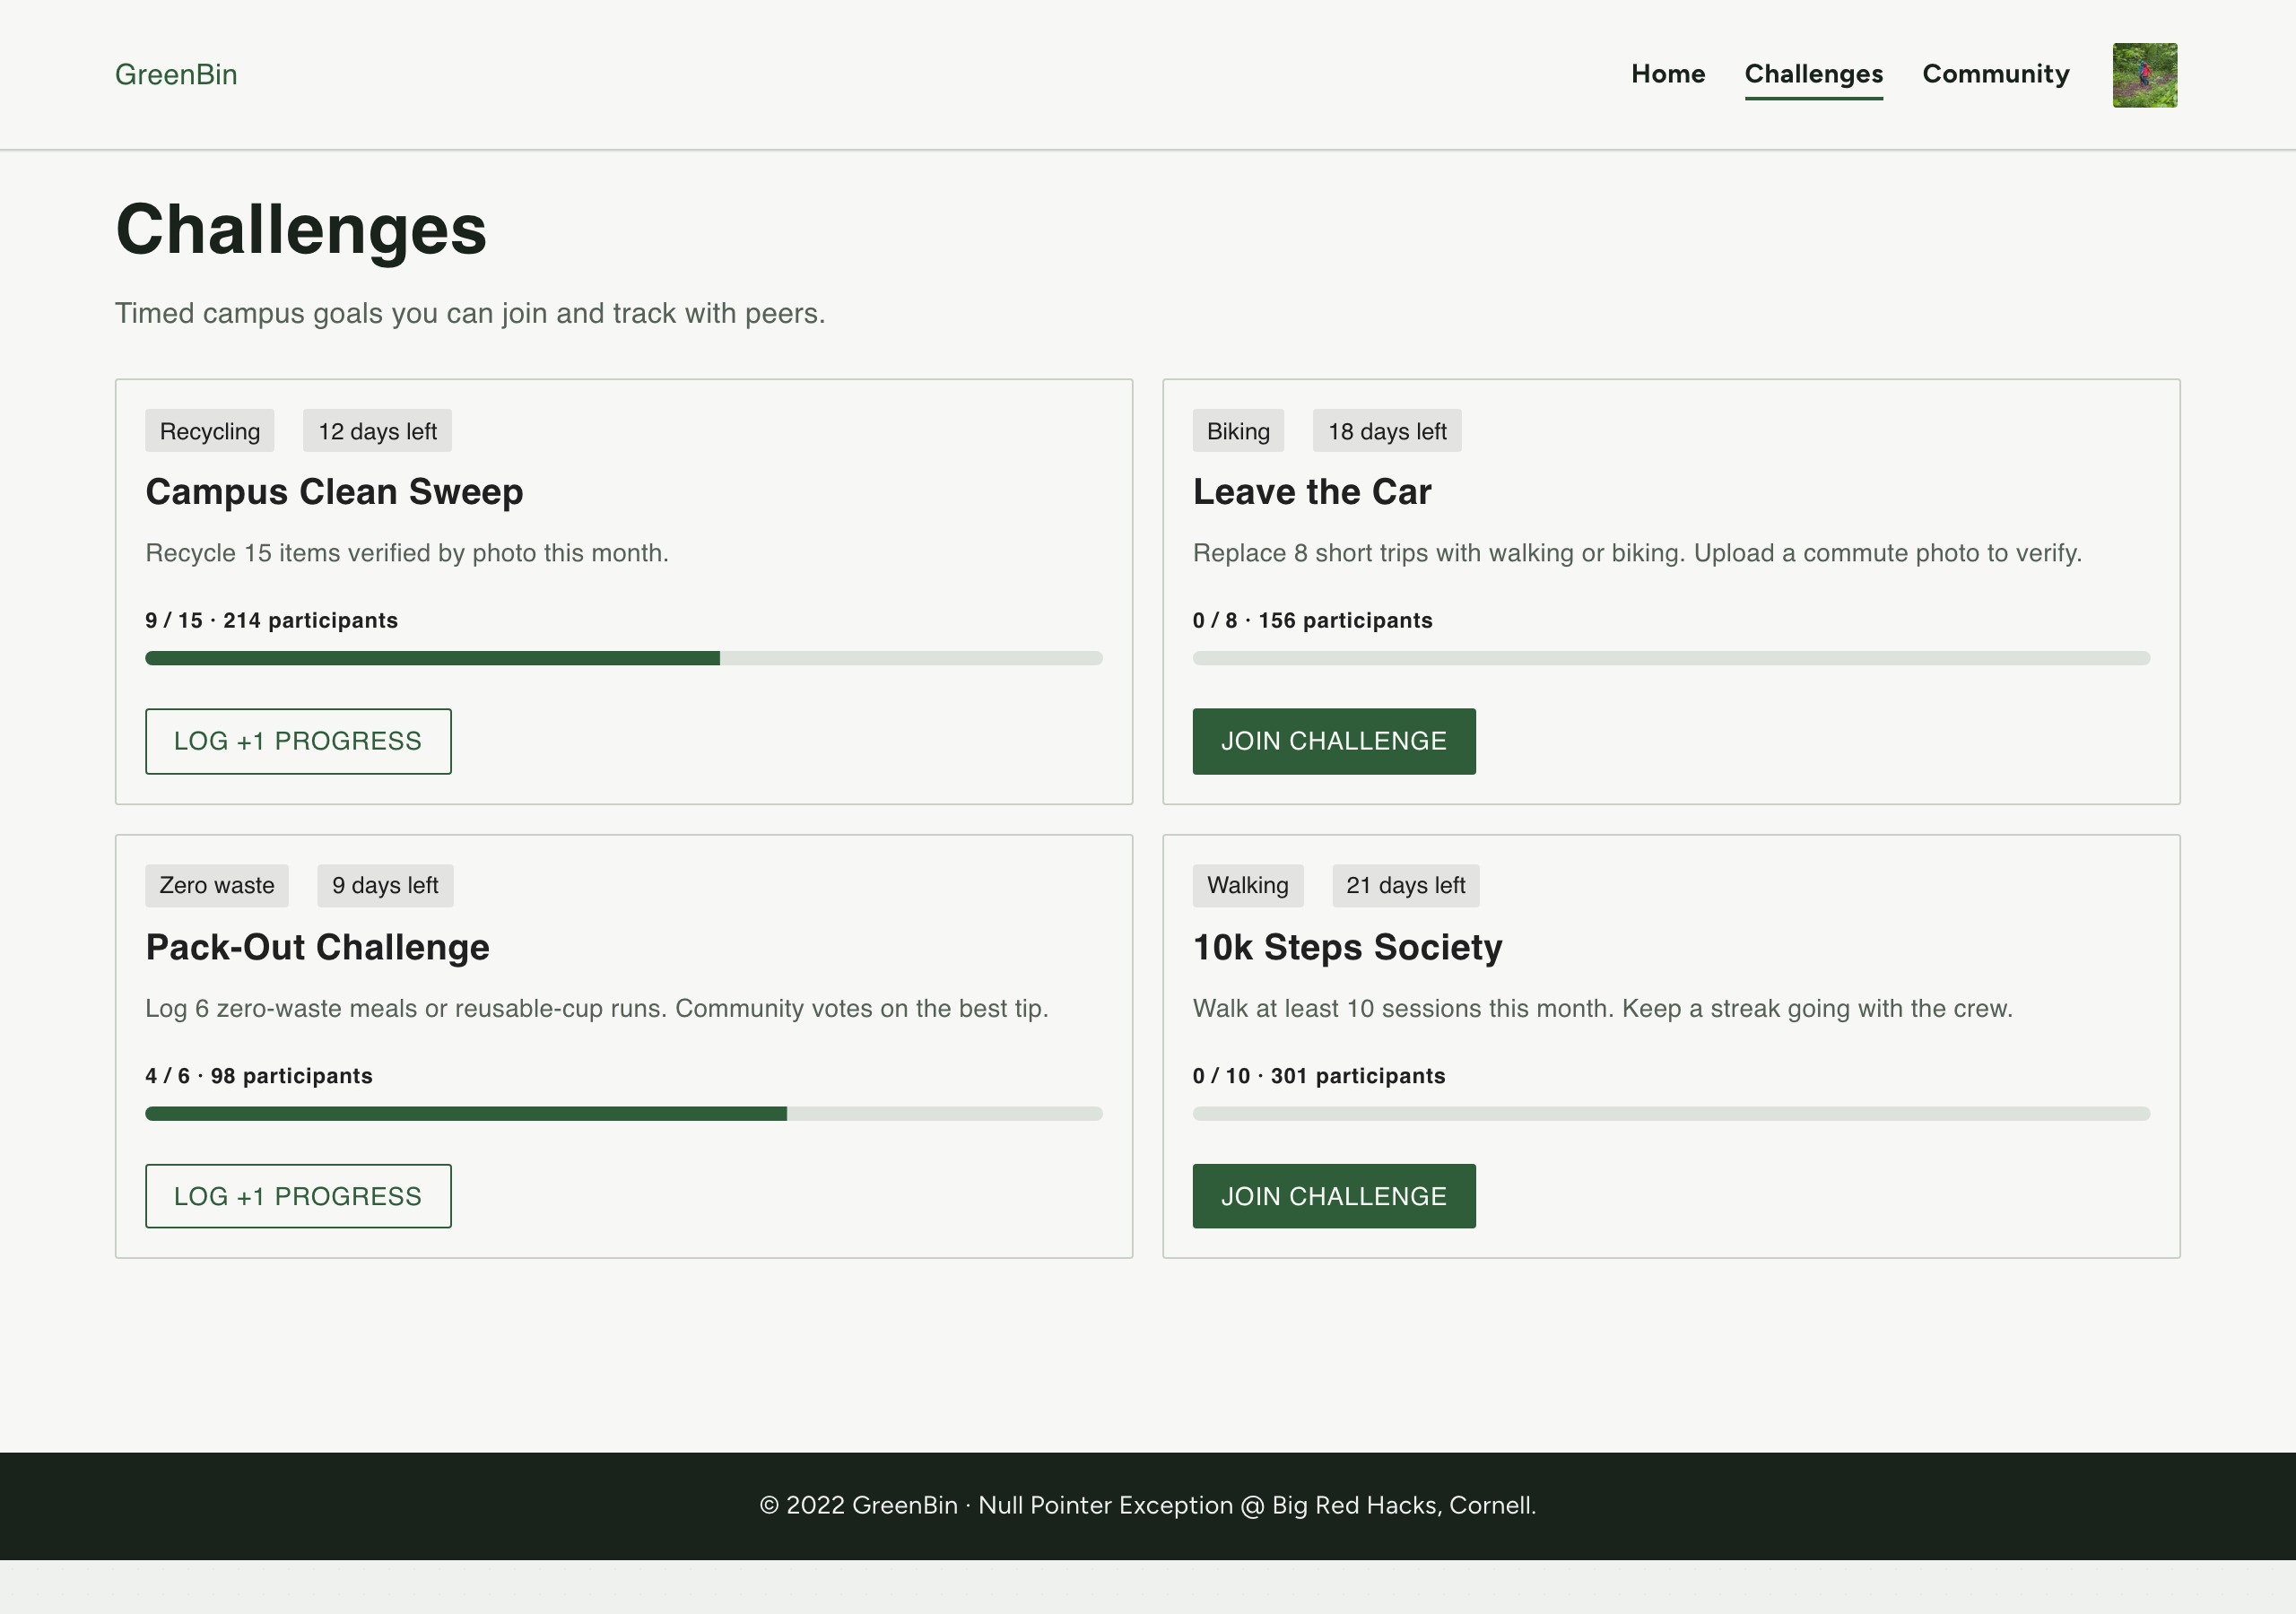Click 'Log 6 zero-waste meals' description
This screenshot has height=1614, width=2296.
[x=597, y=1008]
